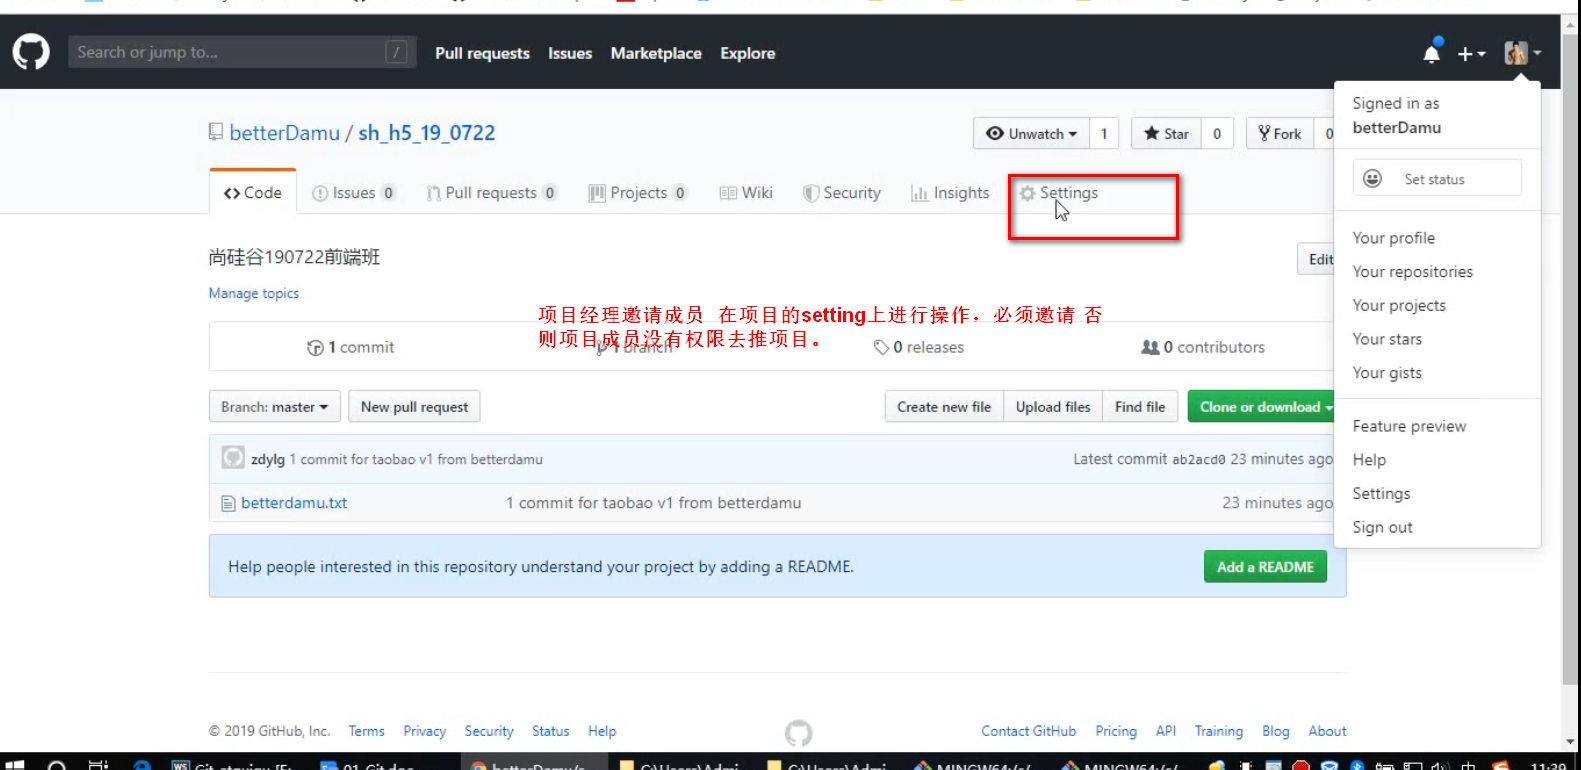Viewport: 1581px width, 770px height.
Task: Click the user avatar menu
Action: pos(1523,53)
